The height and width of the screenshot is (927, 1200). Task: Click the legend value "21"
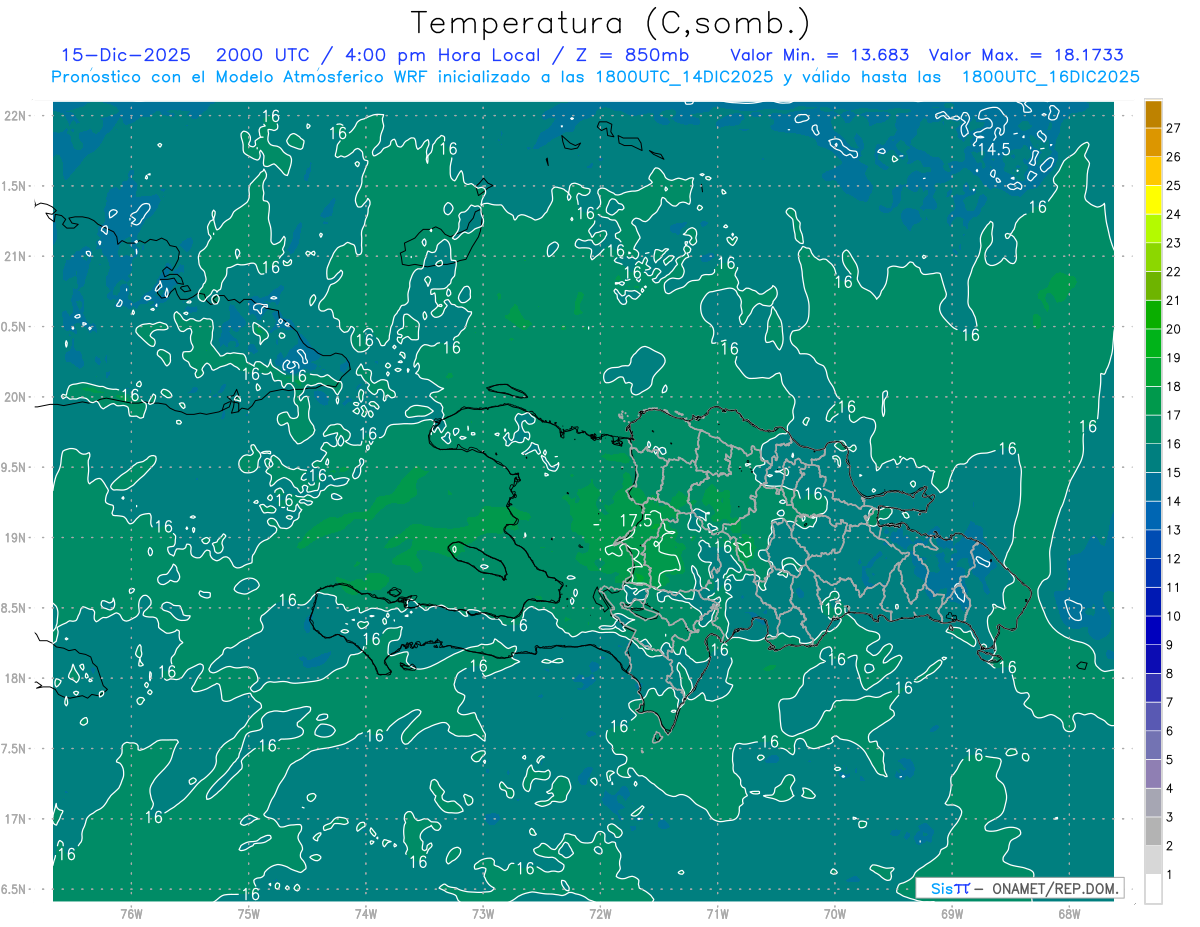[1174, 300]
